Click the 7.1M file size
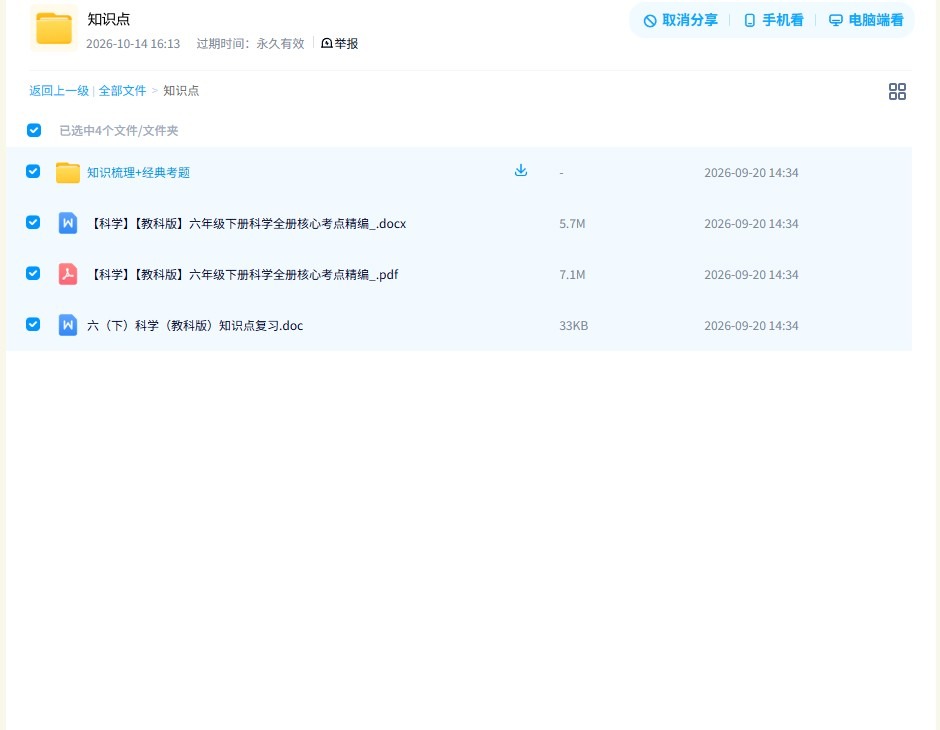The image size is (940, 730). coord(572,274)
